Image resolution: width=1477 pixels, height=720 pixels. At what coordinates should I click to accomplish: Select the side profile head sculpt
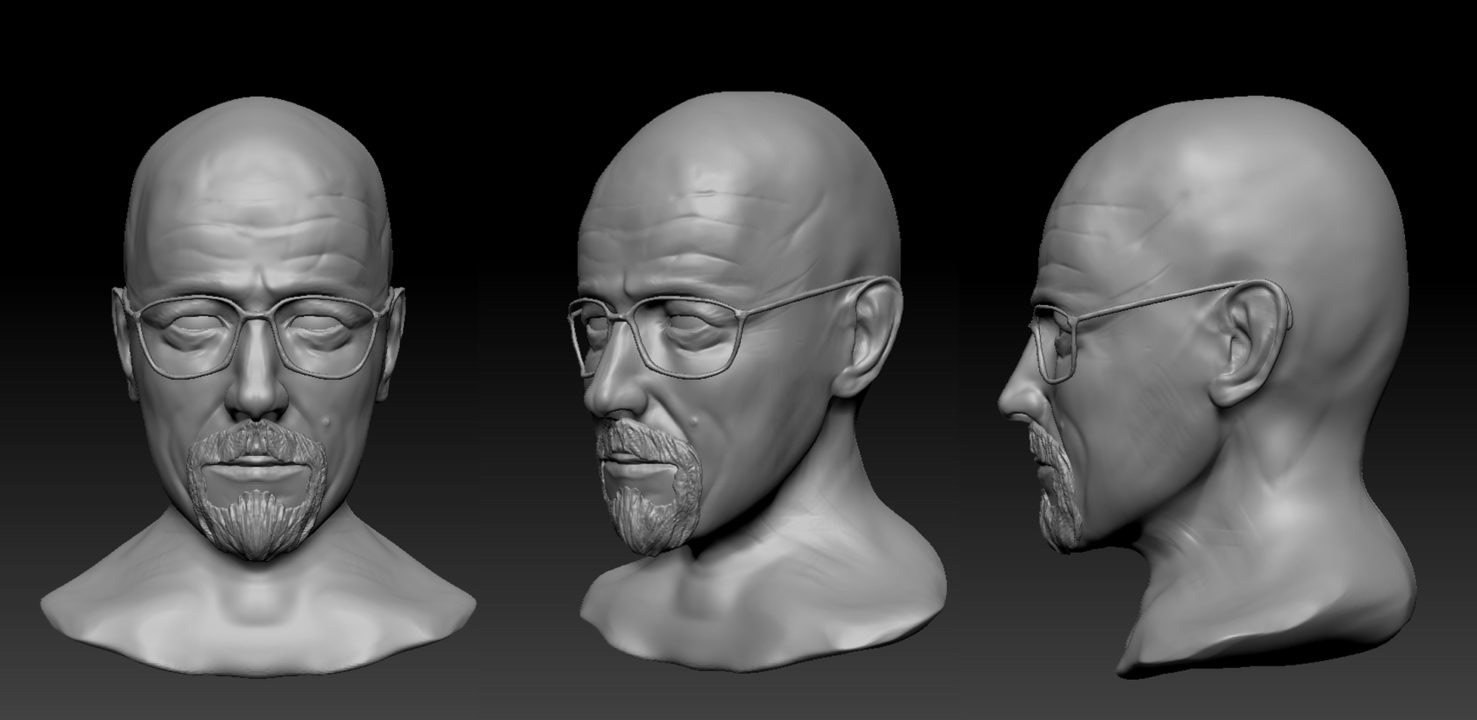click(1205, 385)
